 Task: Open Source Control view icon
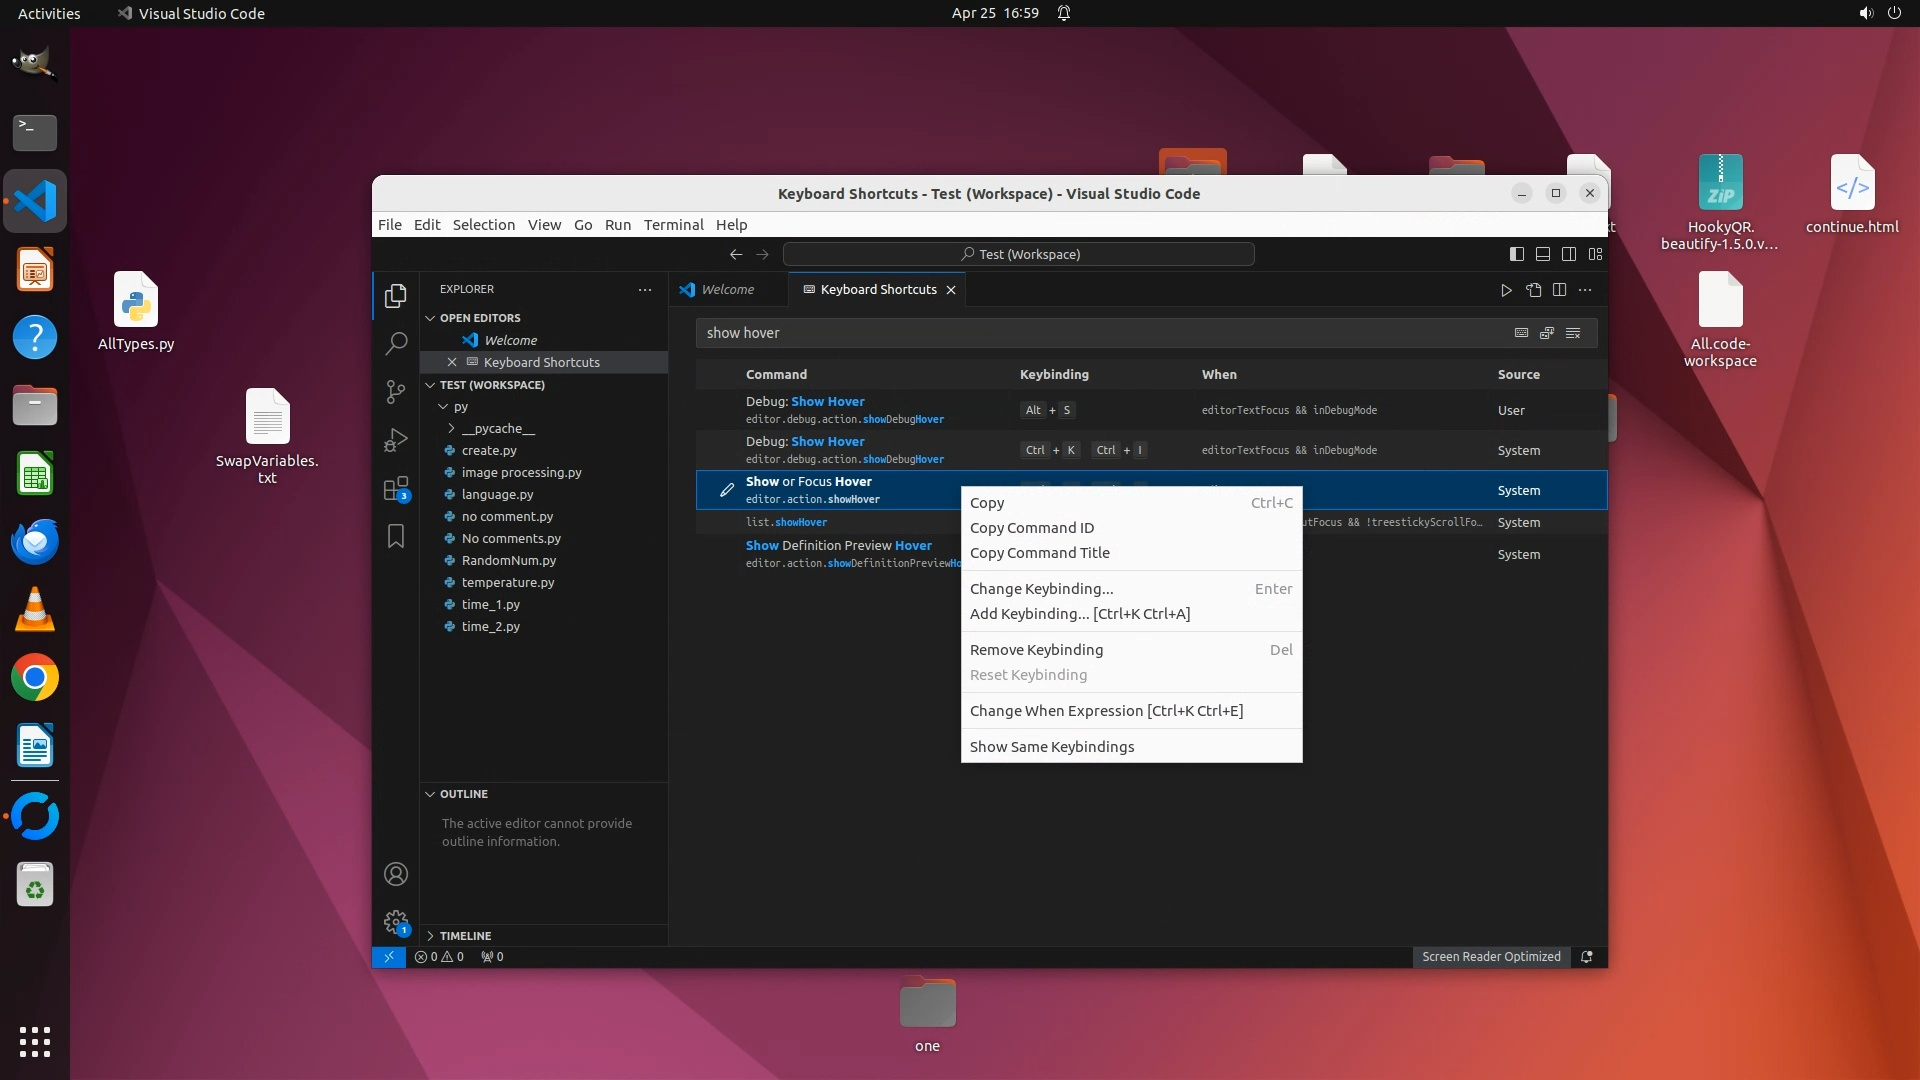[x=396, y=392]
